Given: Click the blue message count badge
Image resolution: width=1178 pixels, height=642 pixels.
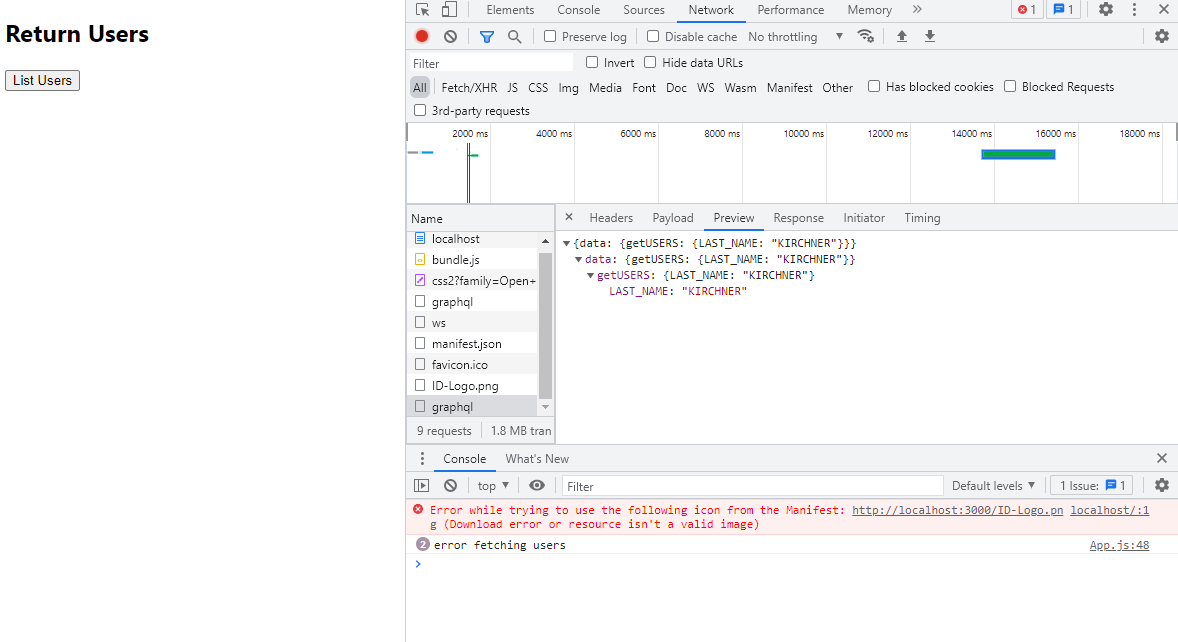Looking at the screenshot, I should point(1063,10).
